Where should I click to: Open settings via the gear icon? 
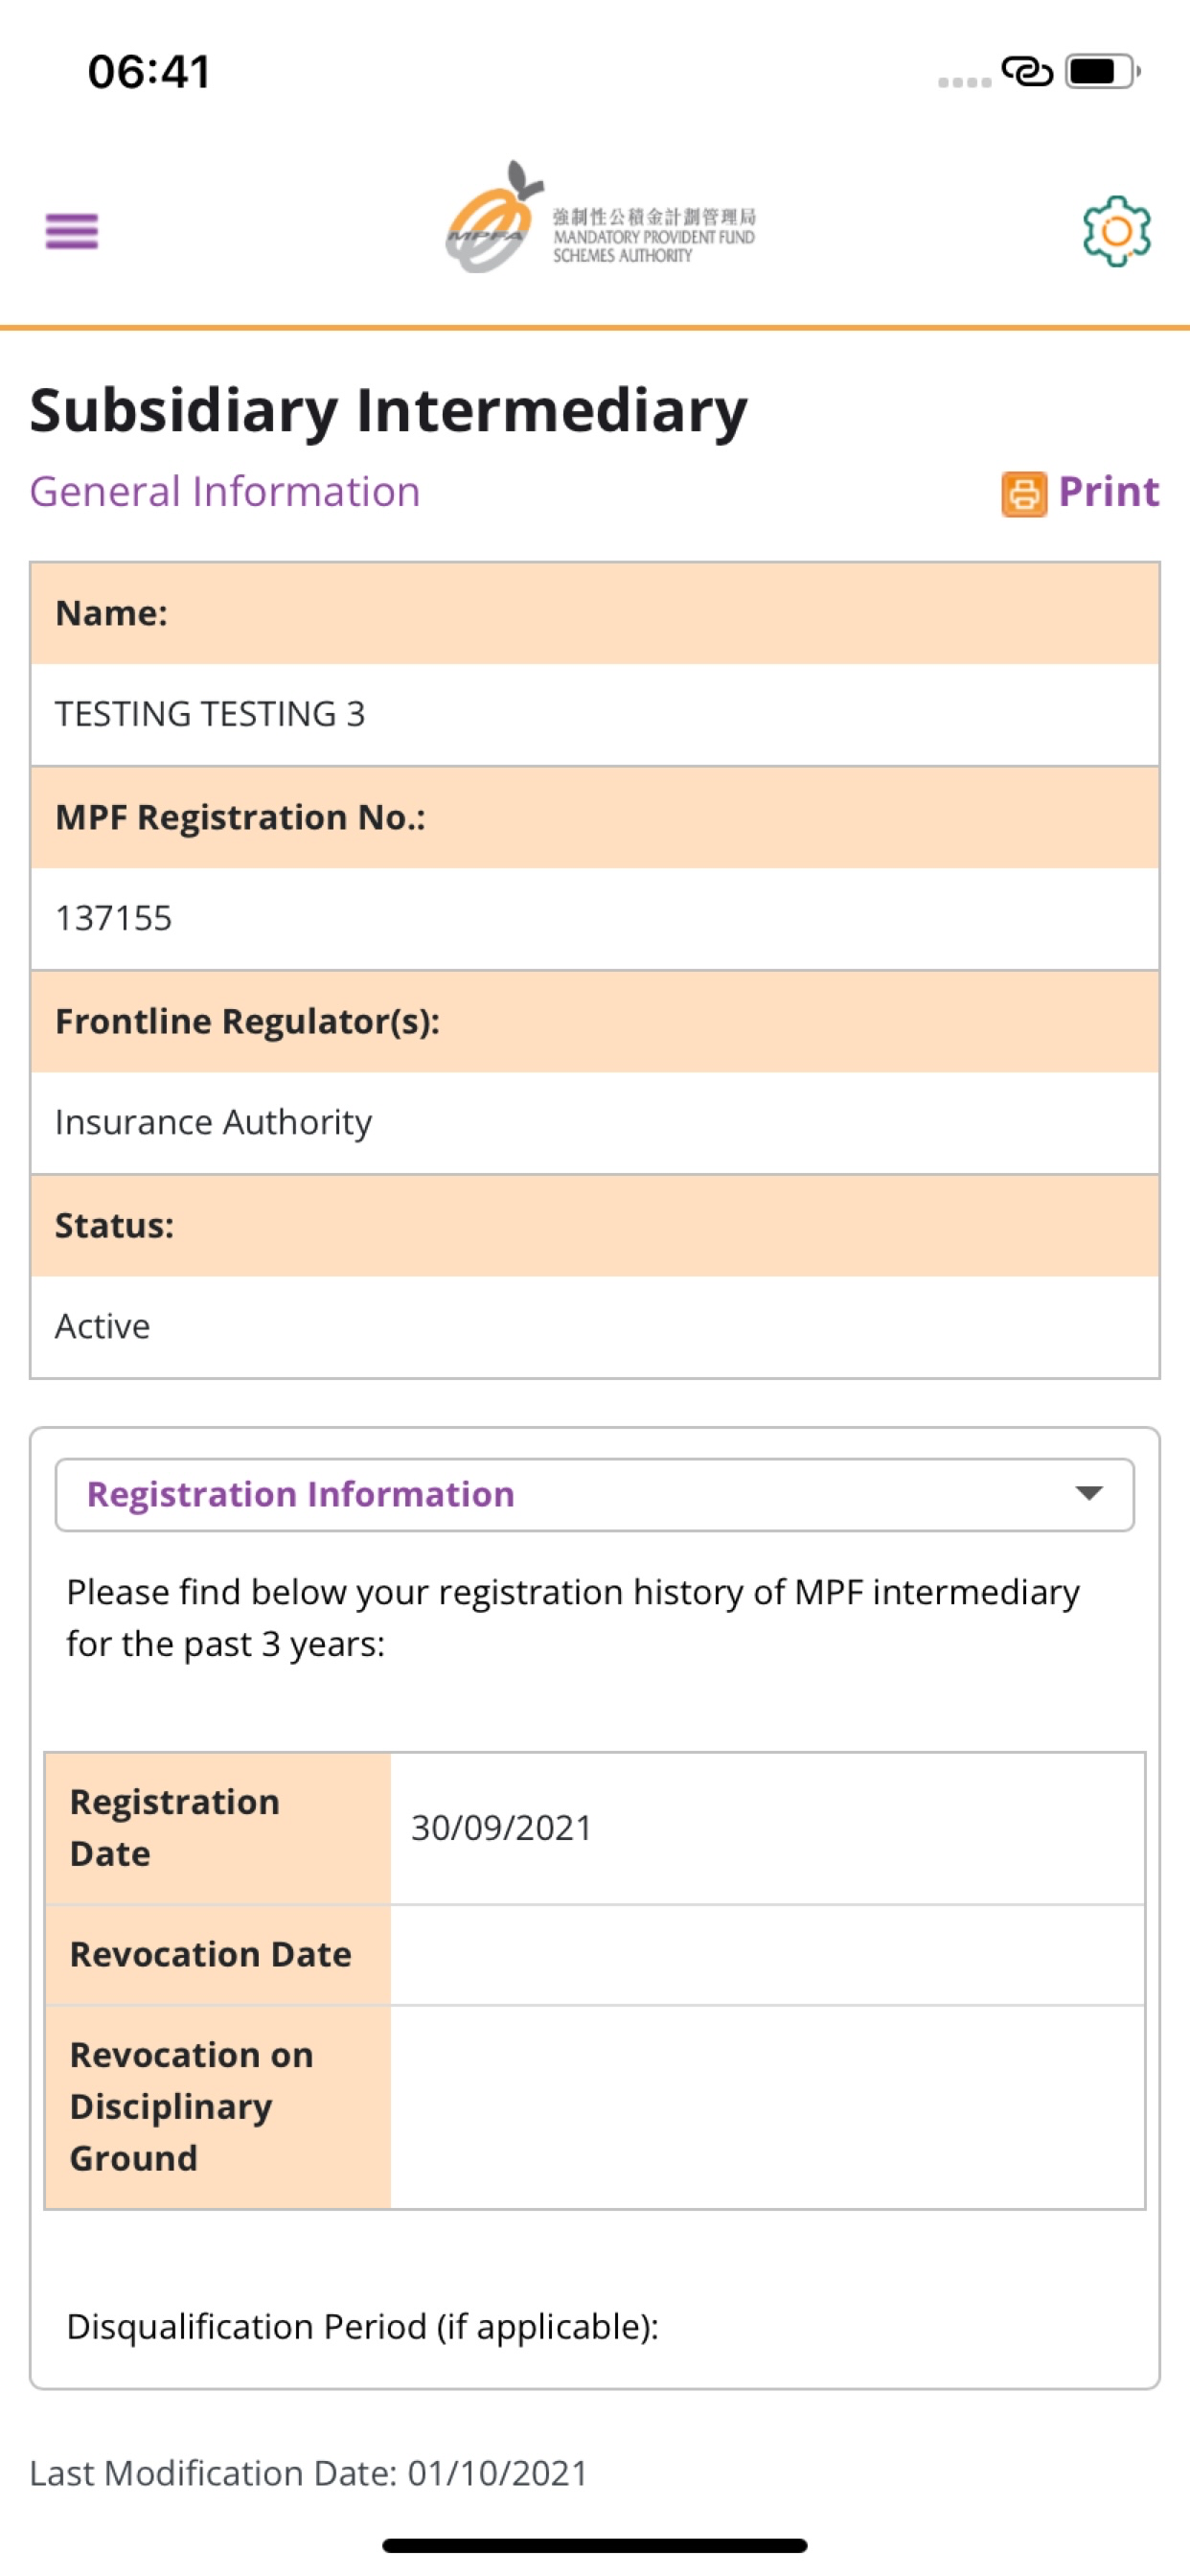coord(1116,231)
